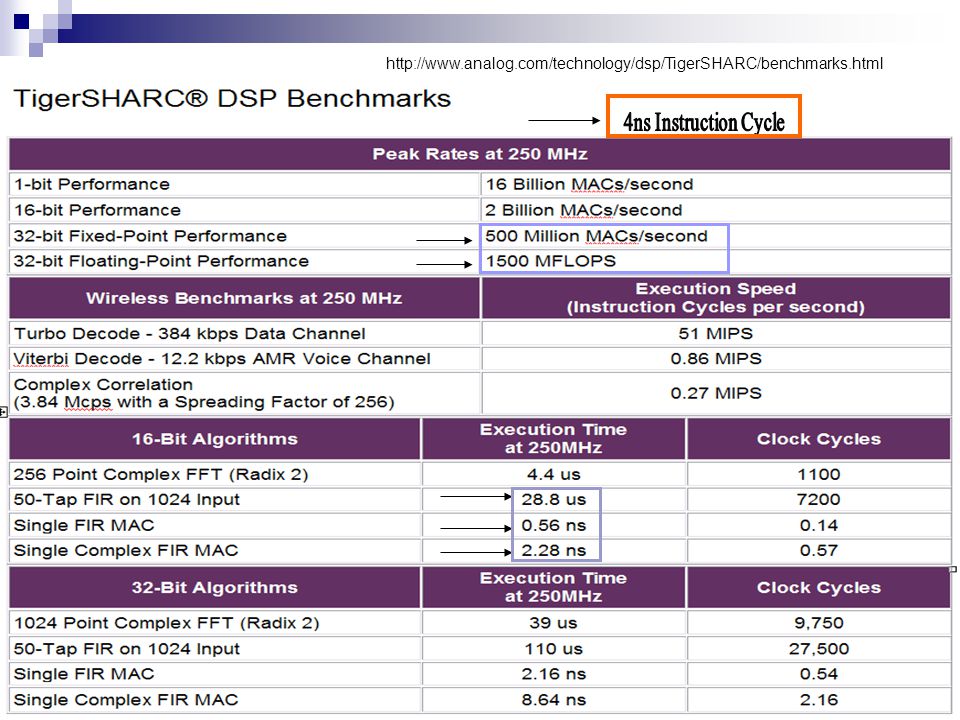Select the 2.28 ns execution time
The image size is (960, 720).
tap(553, 550)
